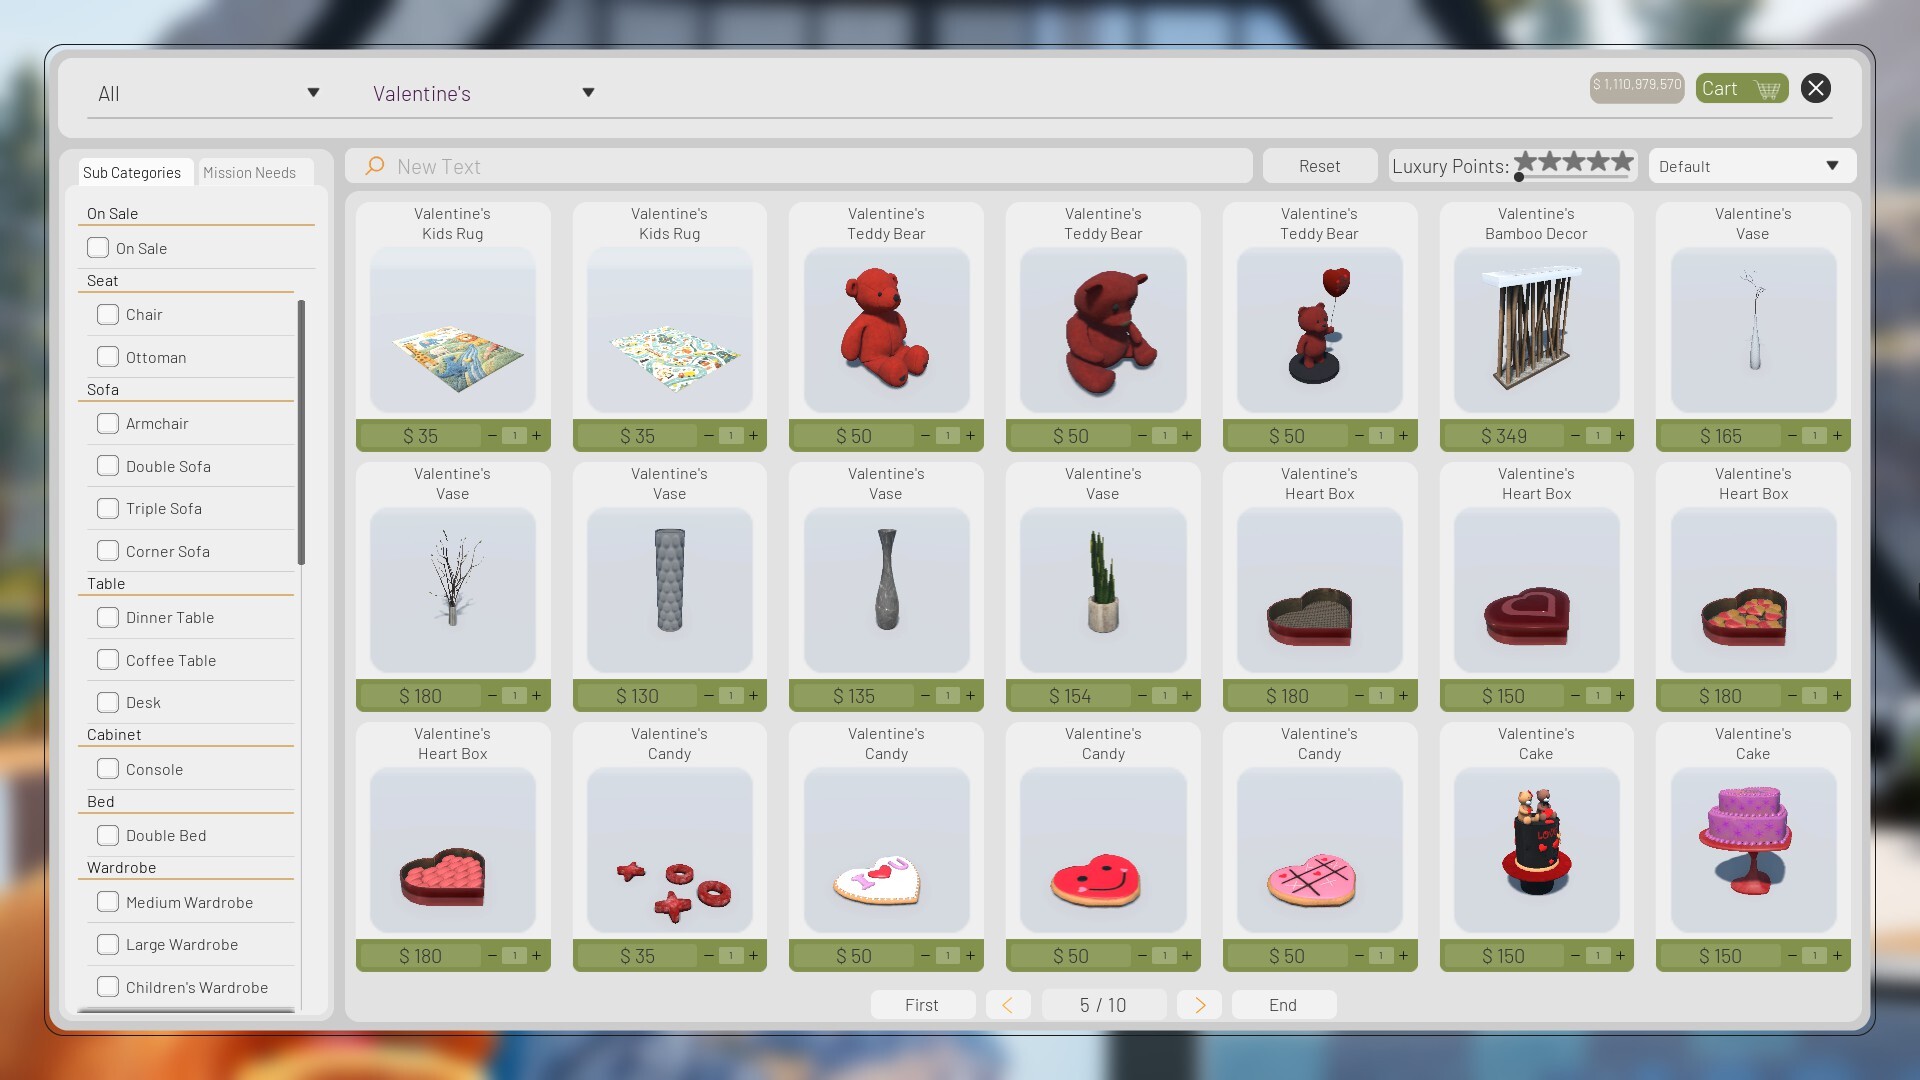The width and height of the screenshot is (1920, 1080).
Task: Decrease Valentine's Cake quantity with minus
Action: (1576, 955)
